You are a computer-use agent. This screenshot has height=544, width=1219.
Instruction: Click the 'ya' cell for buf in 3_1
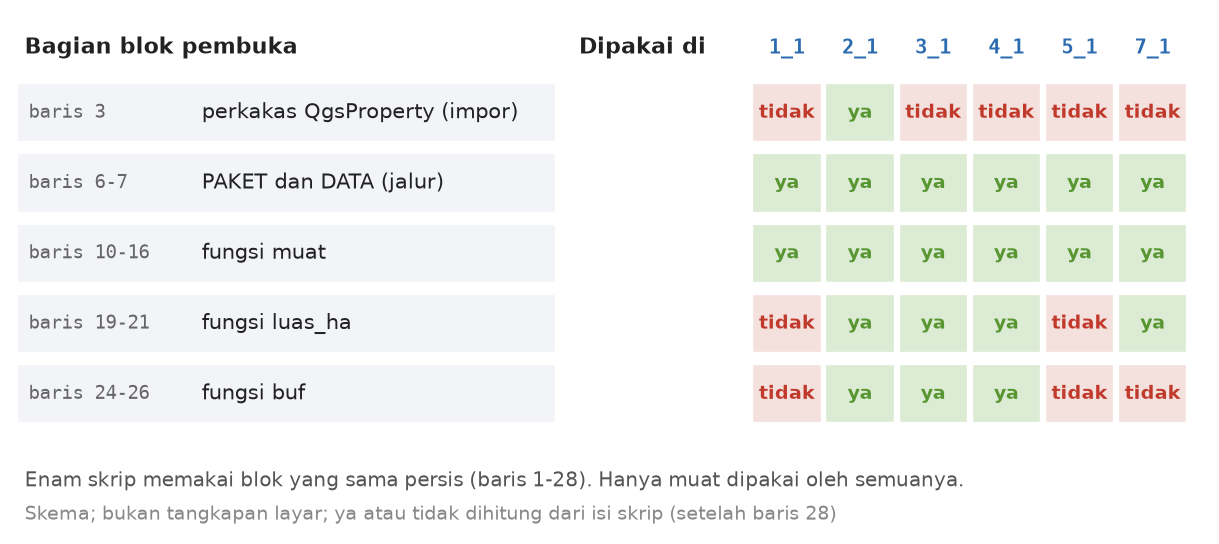coord(933,393)
